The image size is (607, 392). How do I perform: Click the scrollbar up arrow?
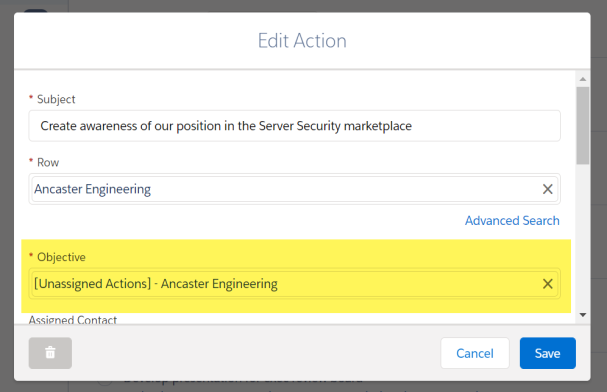(x=583, y=79)
